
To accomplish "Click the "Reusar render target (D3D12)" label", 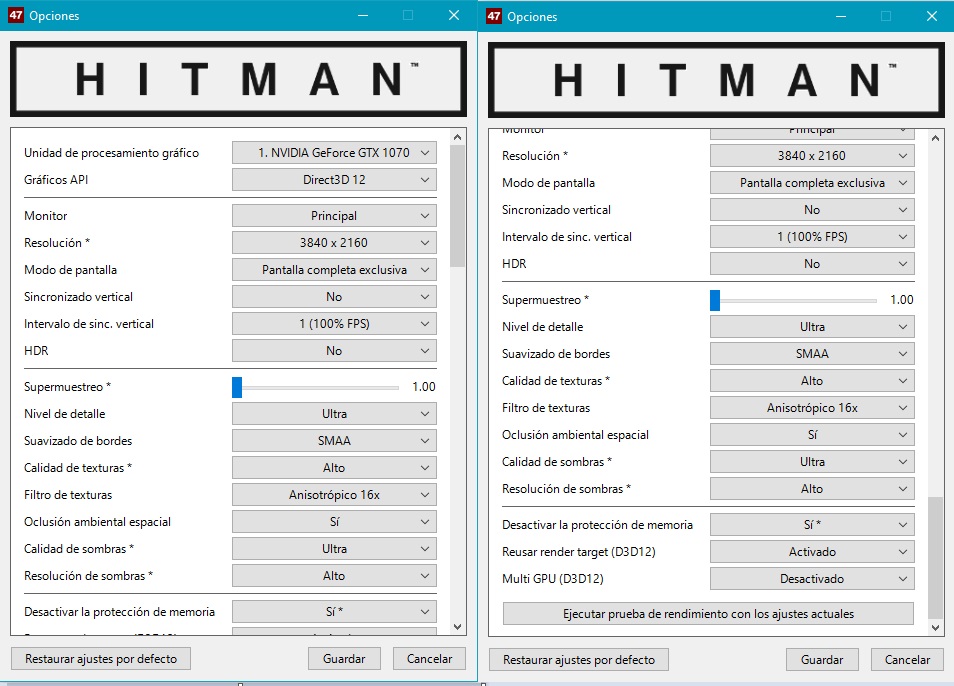I will (579, 552).
